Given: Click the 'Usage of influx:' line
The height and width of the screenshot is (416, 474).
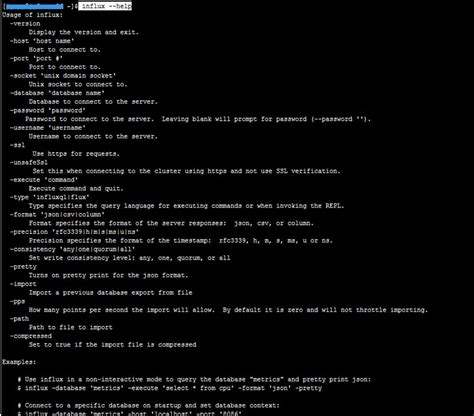Looking at the screenshot, I should pos(32,15).
